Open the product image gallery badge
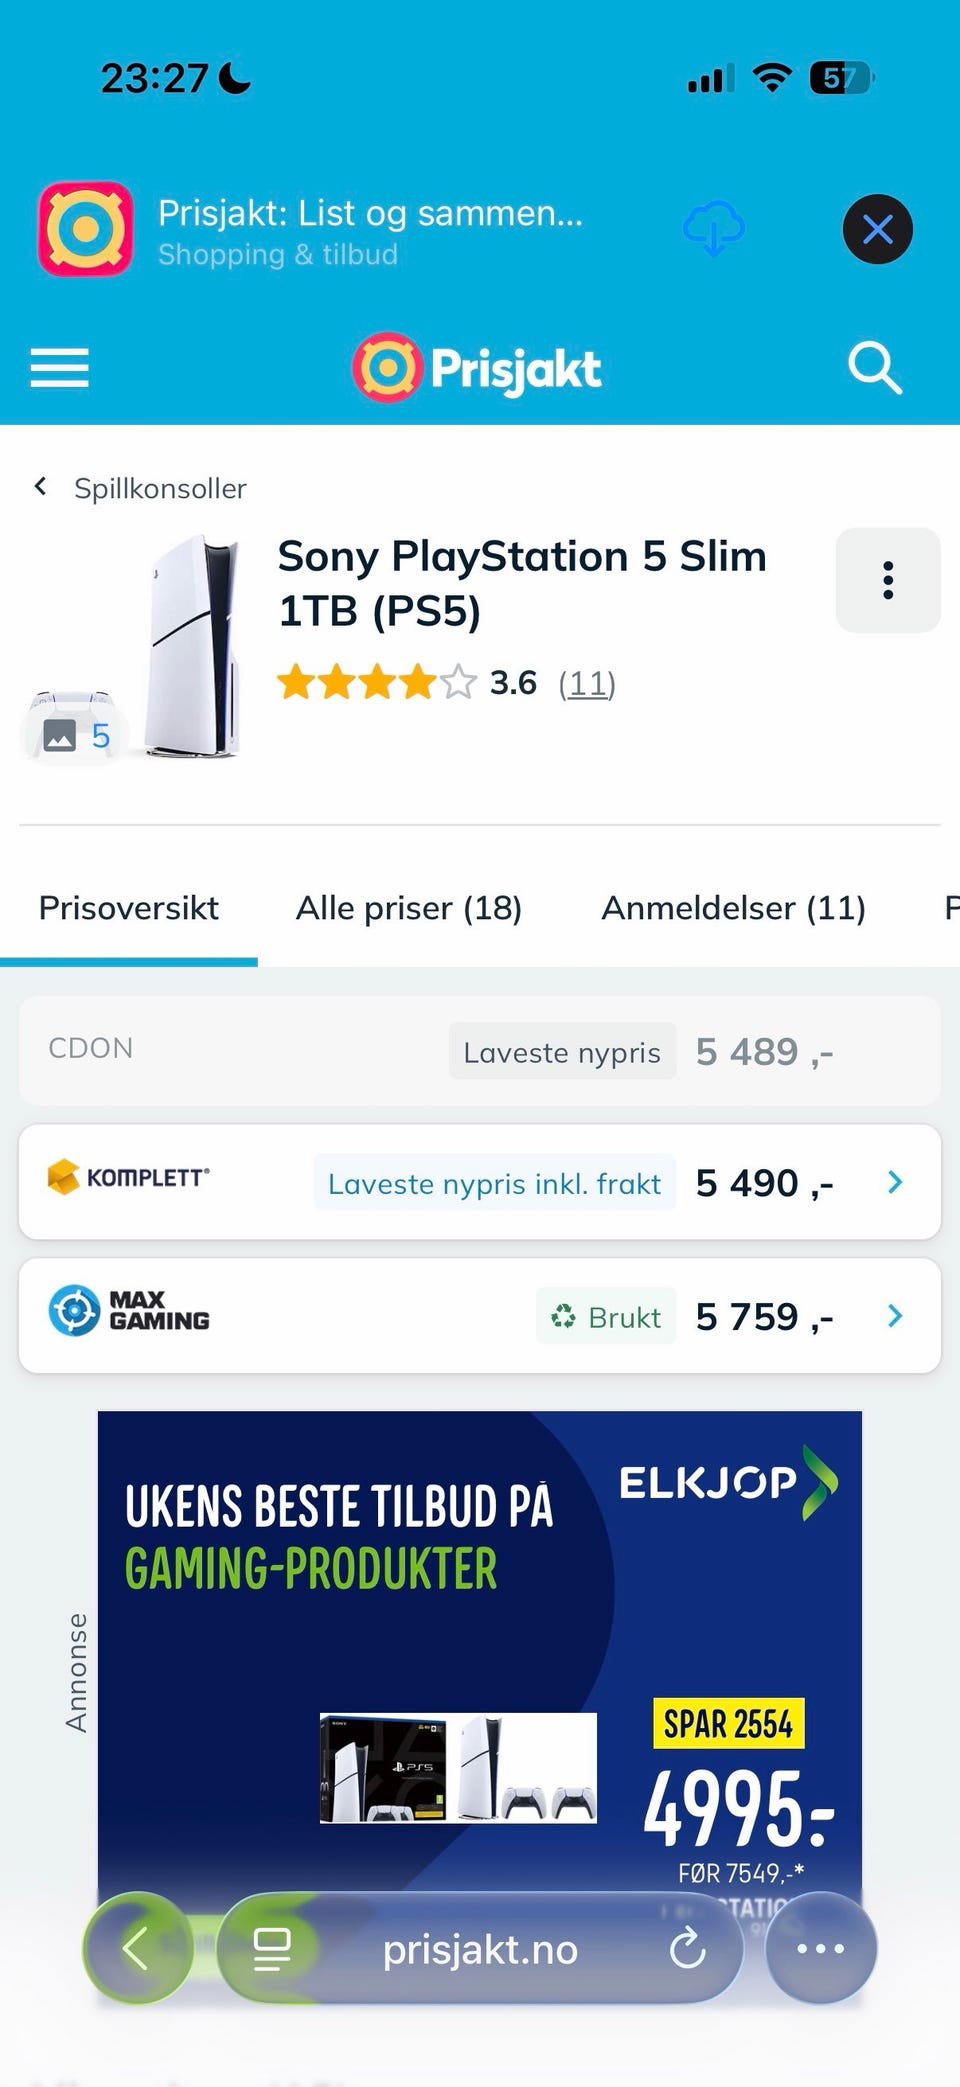The height and width of the screenshot is (2087, 960). 75,736
